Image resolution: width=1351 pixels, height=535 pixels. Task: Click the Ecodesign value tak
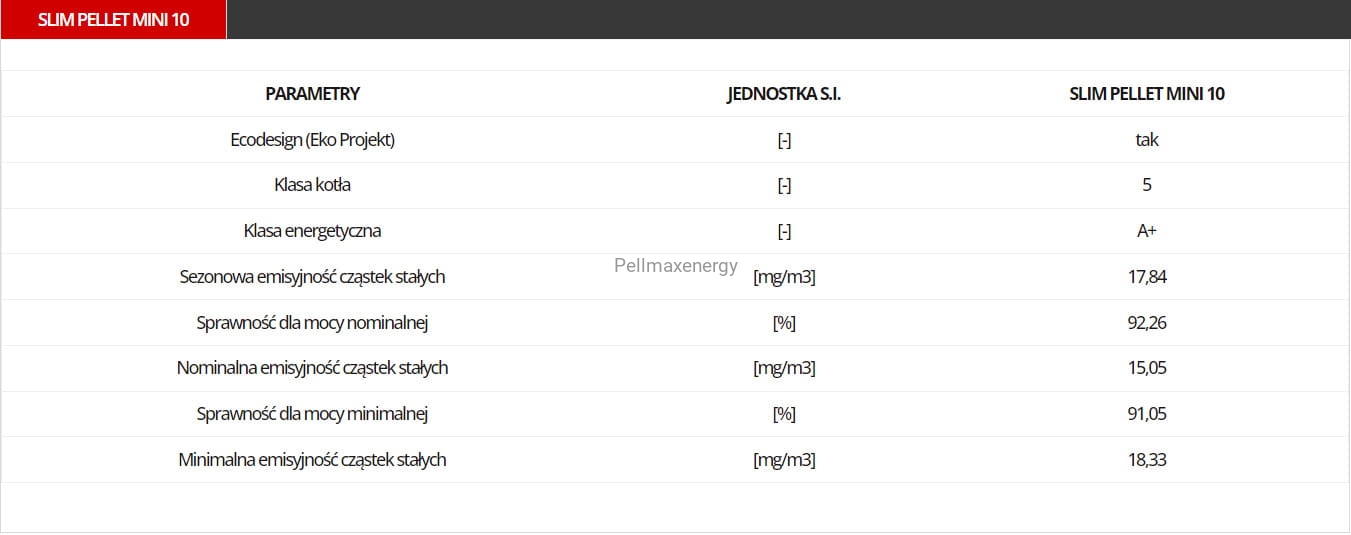point(1147,140)
